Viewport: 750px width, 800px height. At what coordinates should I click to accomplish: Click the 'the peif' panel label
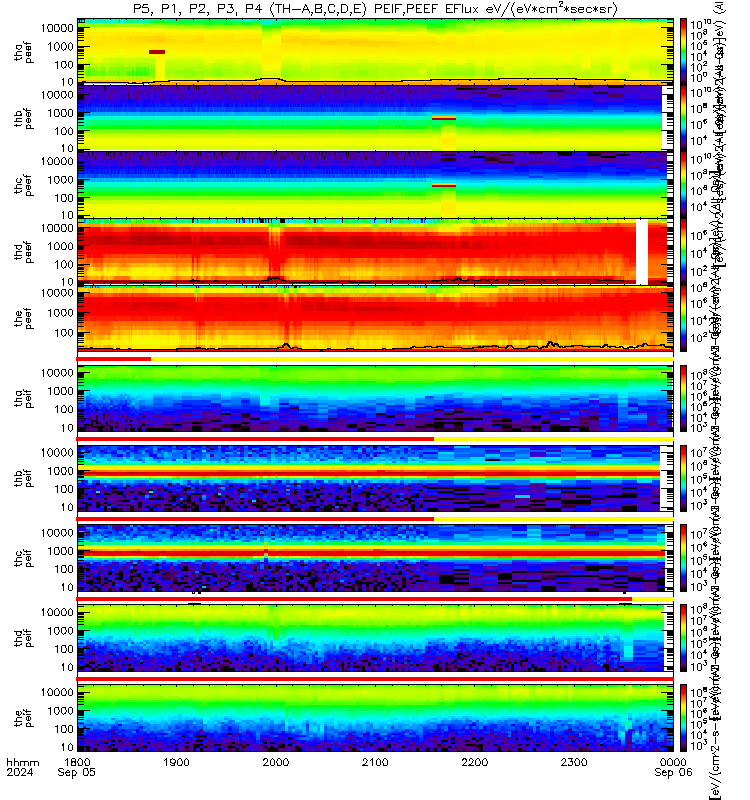point(23,718)
